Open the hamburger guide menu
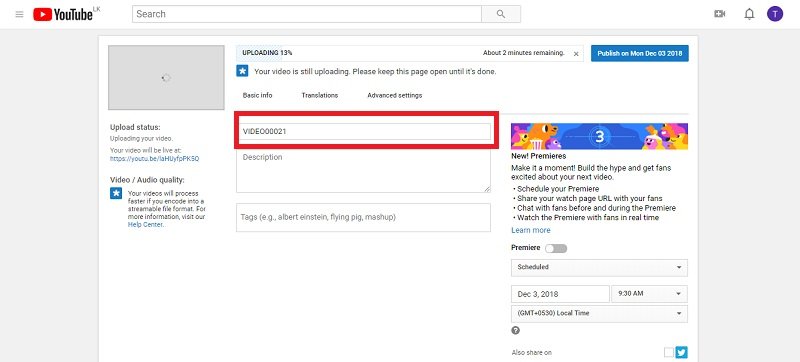 tap(19, 14)
